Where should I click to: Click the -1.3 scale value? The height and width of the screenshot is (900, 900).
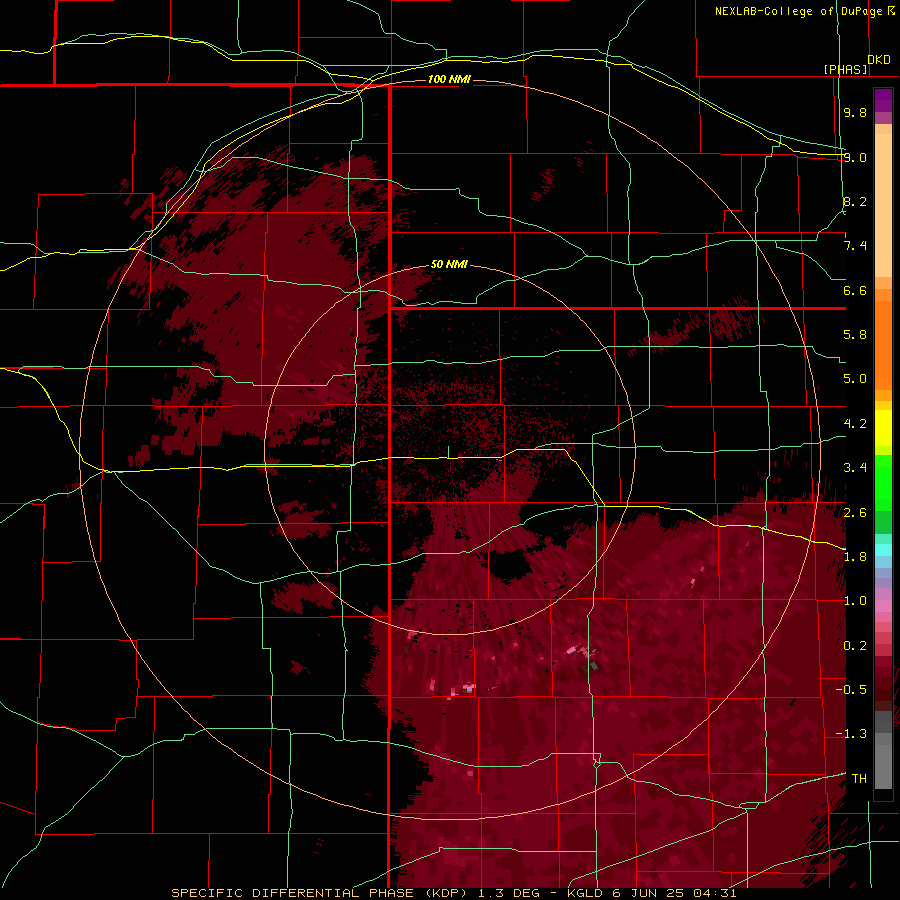pos(851,734)
